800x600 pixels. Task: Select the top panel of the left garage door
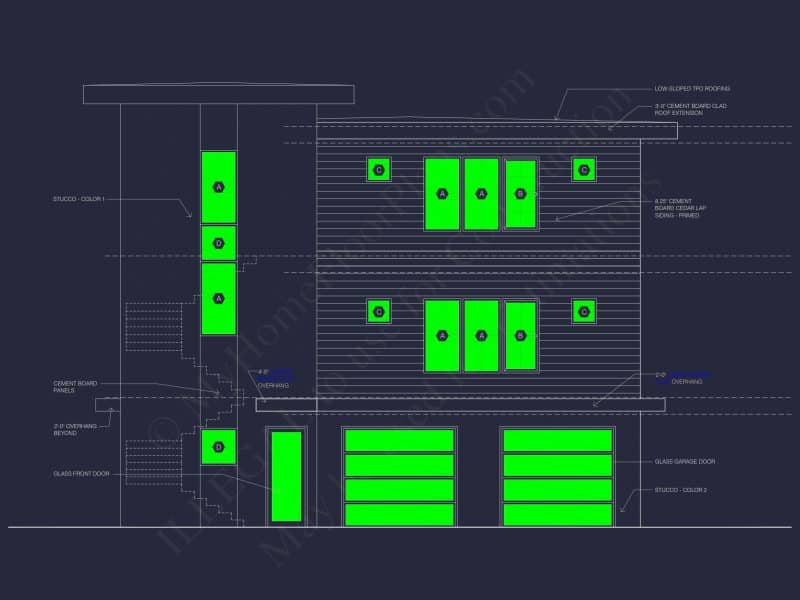[399, 441]
